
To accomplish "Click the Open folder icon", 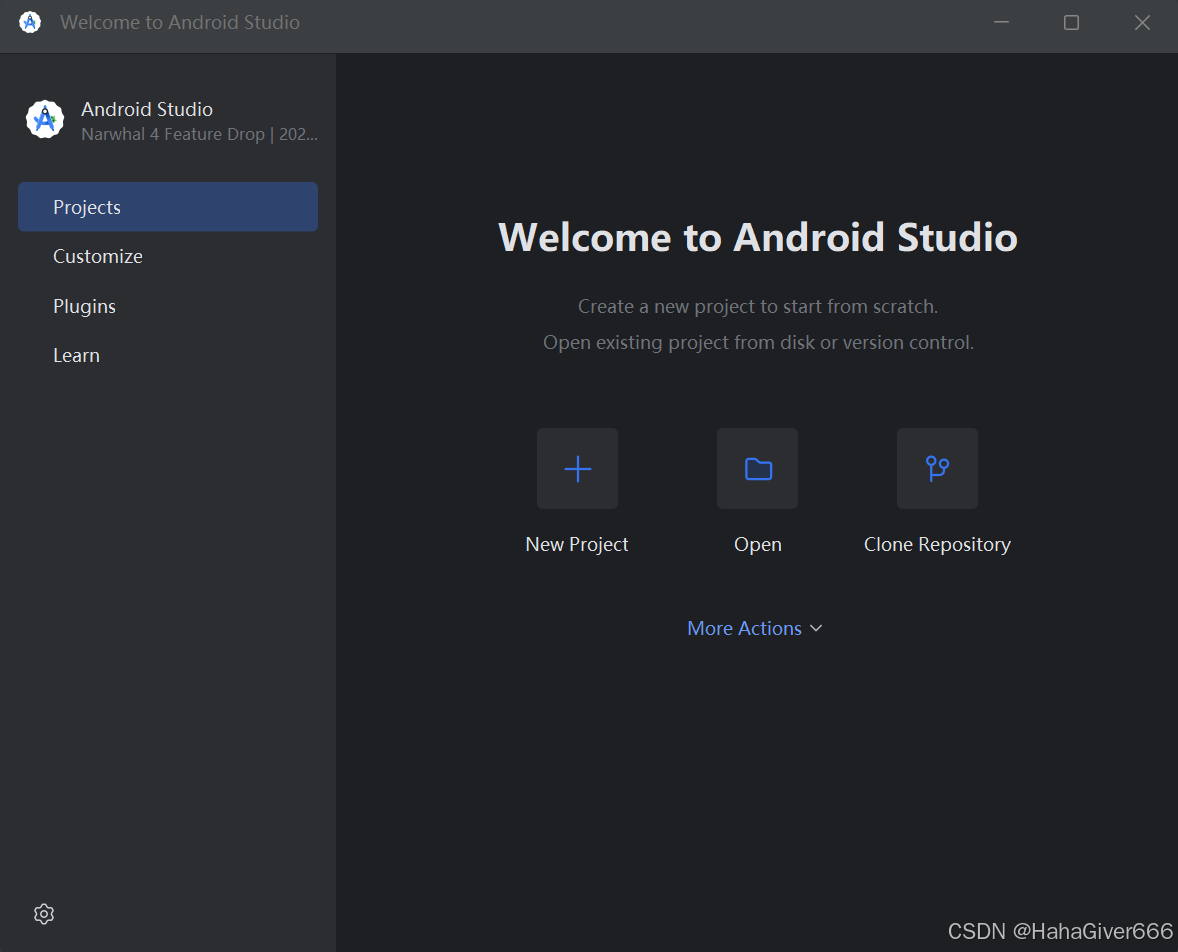I will [x=757, y=469].
